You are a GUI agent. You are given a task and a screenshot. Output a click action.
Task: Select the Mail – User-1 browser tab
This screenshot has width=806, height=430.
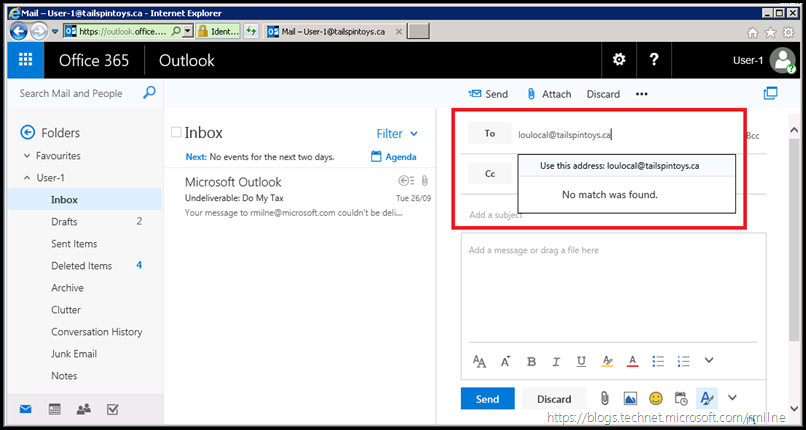tap(333, 32)
